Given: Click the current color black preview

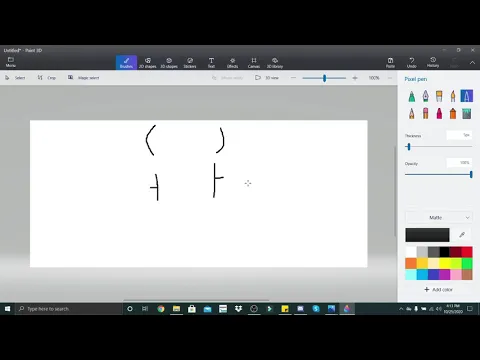Looking at the screenshot, I should [x=427, y=235].
